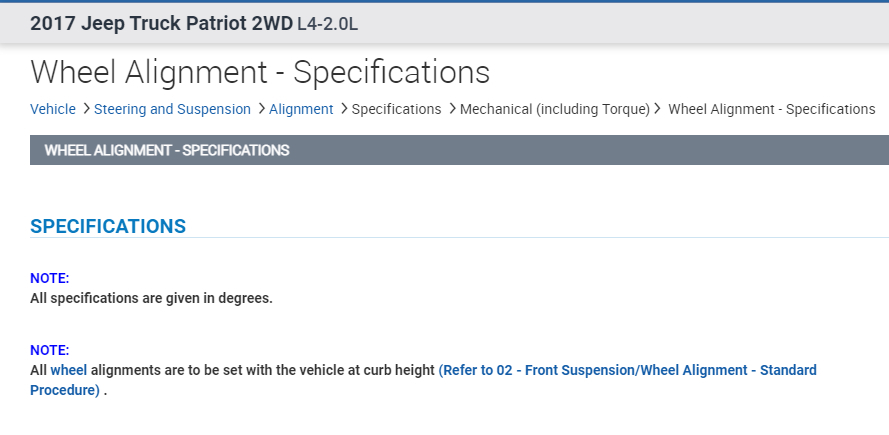889x435 pixels.
Task: Navigate to the Alignment breadcrumb link
Action: point(301,109)
